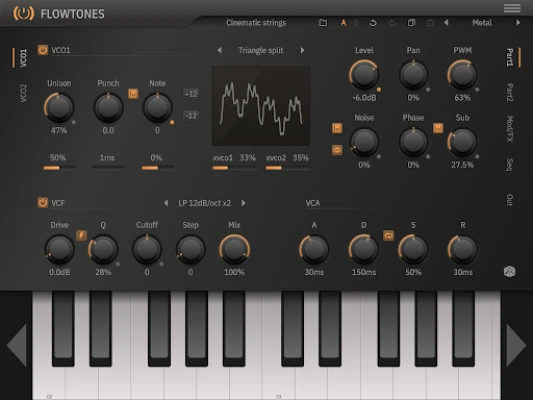Click the +12 octave button
Viewport: 533px width, 400px height.
click(x=191, y=94)
